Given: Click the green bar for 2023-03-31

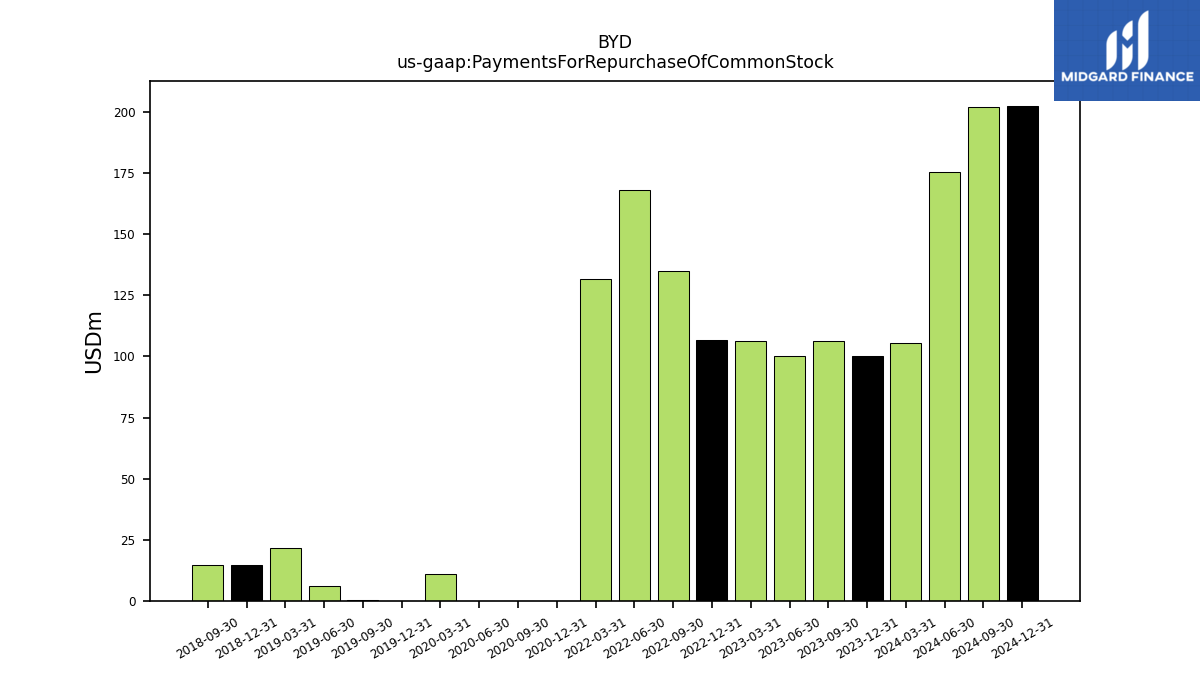Looking at the screenshot, I should click(x=751, y=471).
